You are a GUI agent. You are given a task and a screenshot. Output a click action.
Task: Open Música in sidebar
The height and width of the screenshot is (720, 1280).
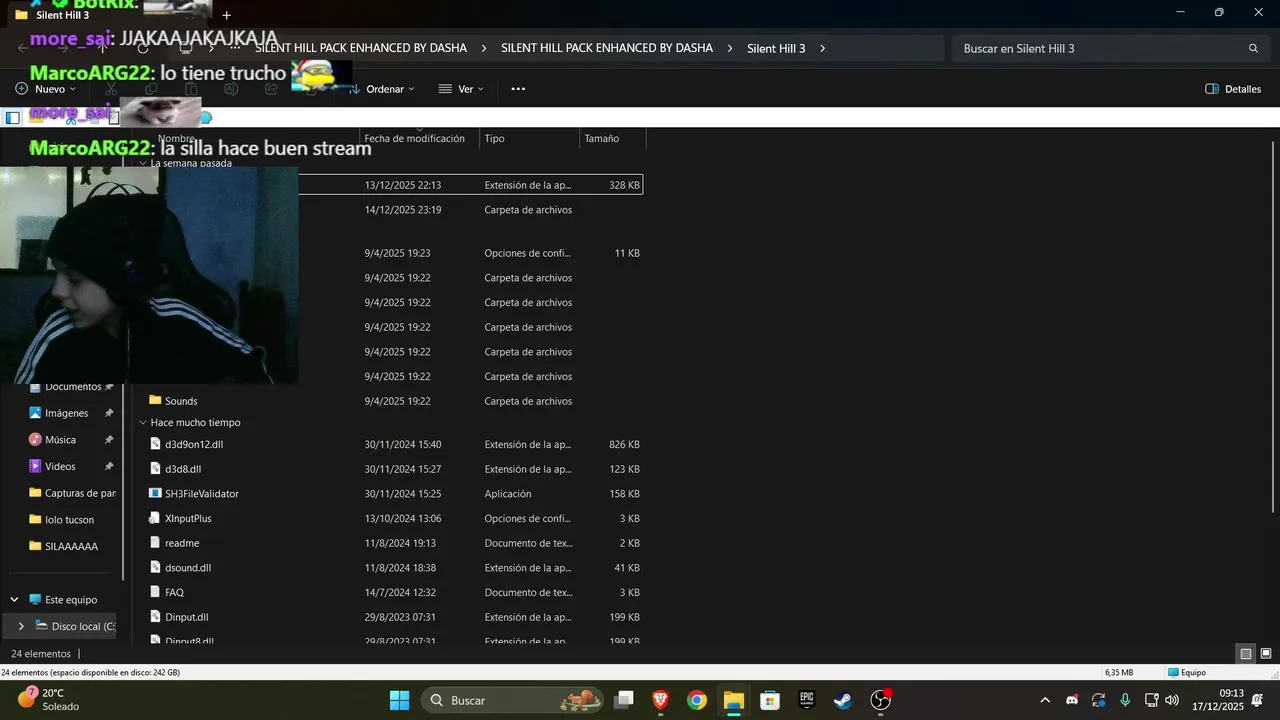60,440
